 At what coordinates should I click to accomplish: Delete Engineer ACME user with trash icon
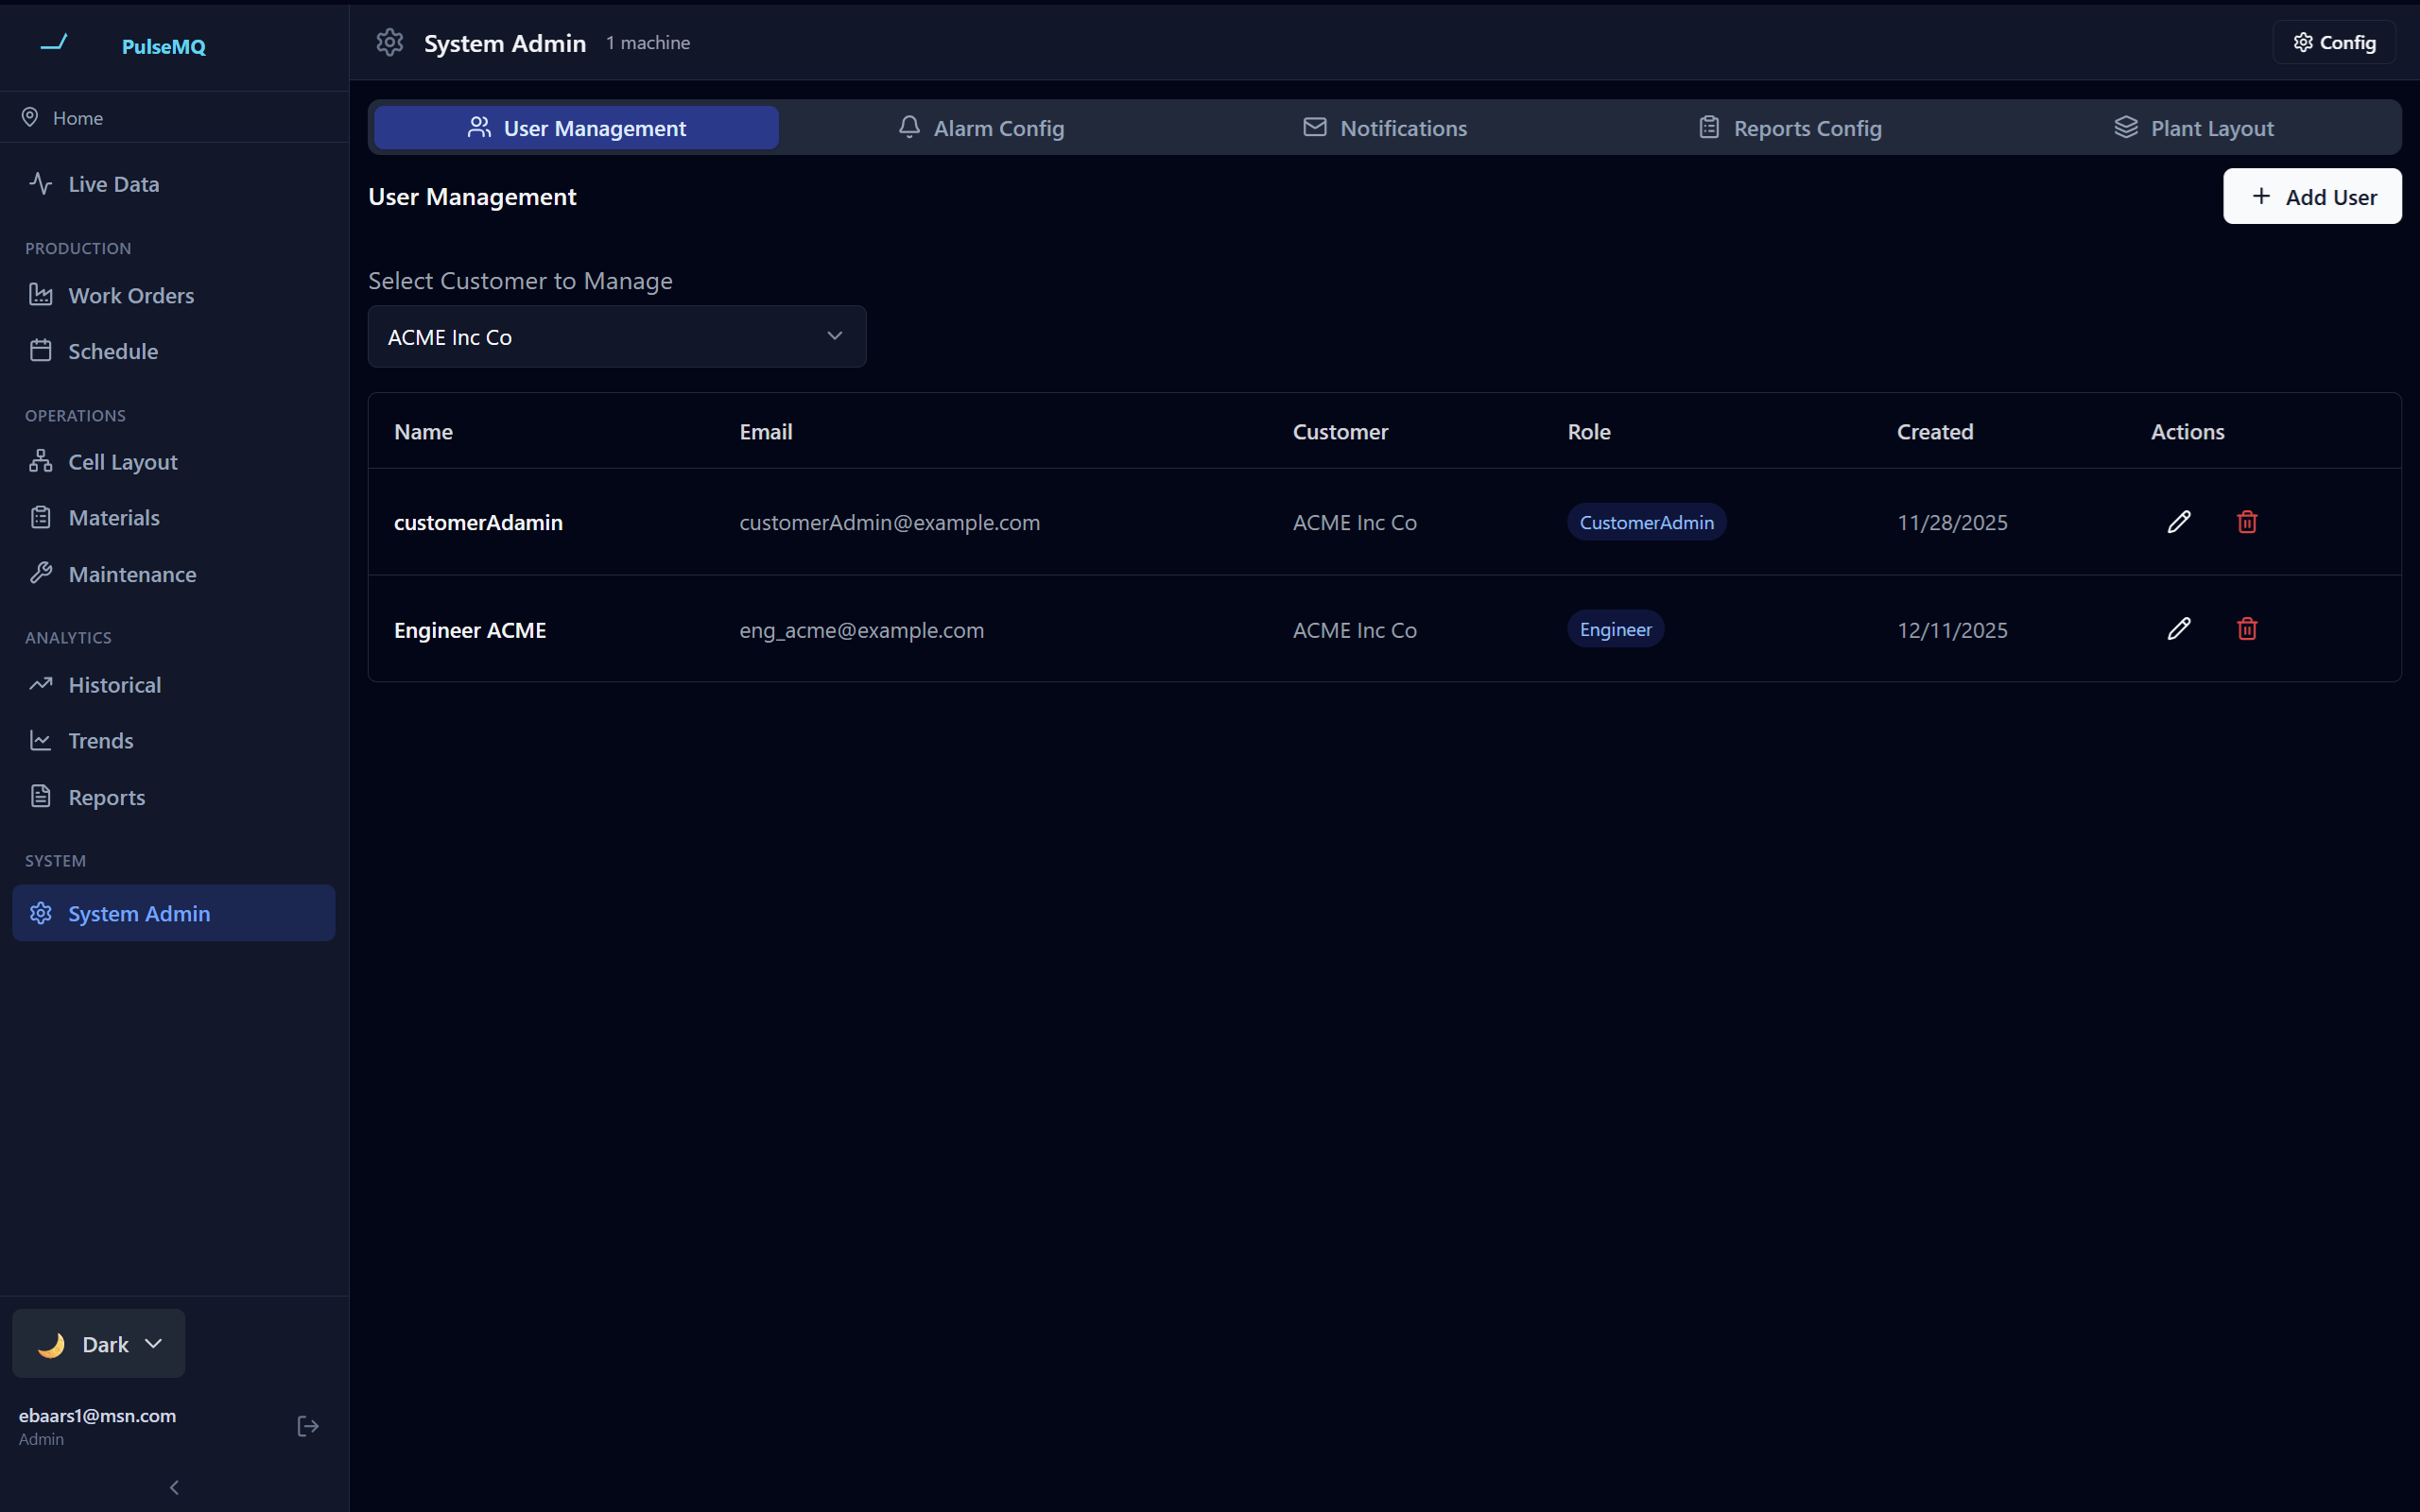tap(2247, 629)
